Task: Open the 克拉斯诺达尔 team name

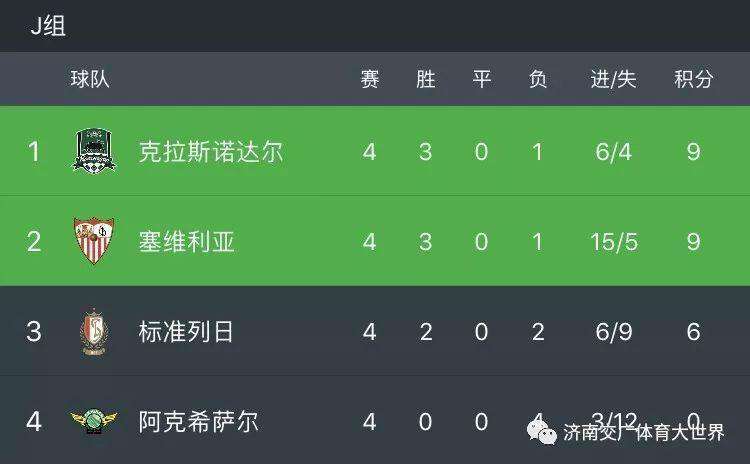Action: (211, 152)
